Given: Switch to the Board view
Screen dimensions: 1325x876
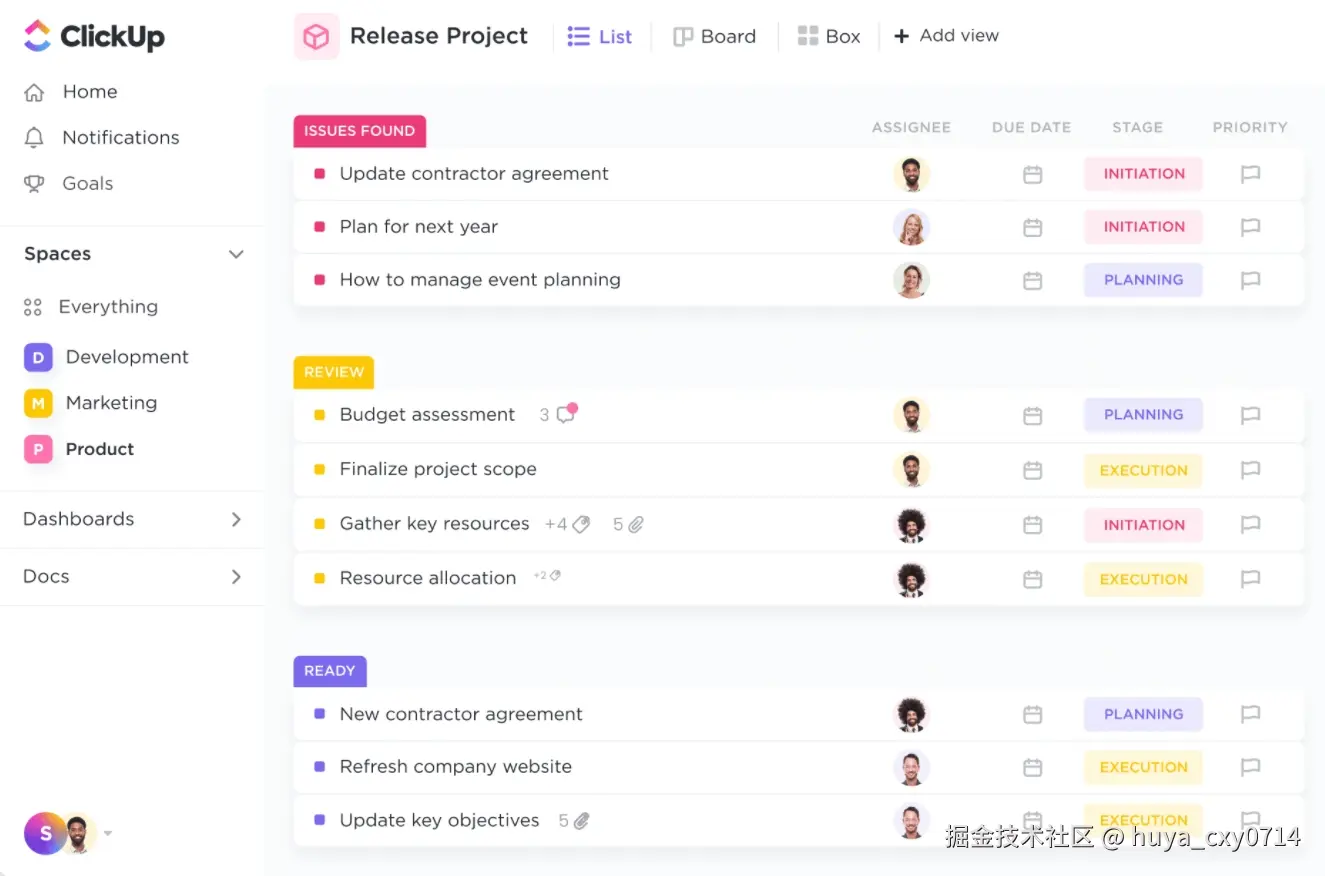Looking at the screenshot, I should pos(714,37).
